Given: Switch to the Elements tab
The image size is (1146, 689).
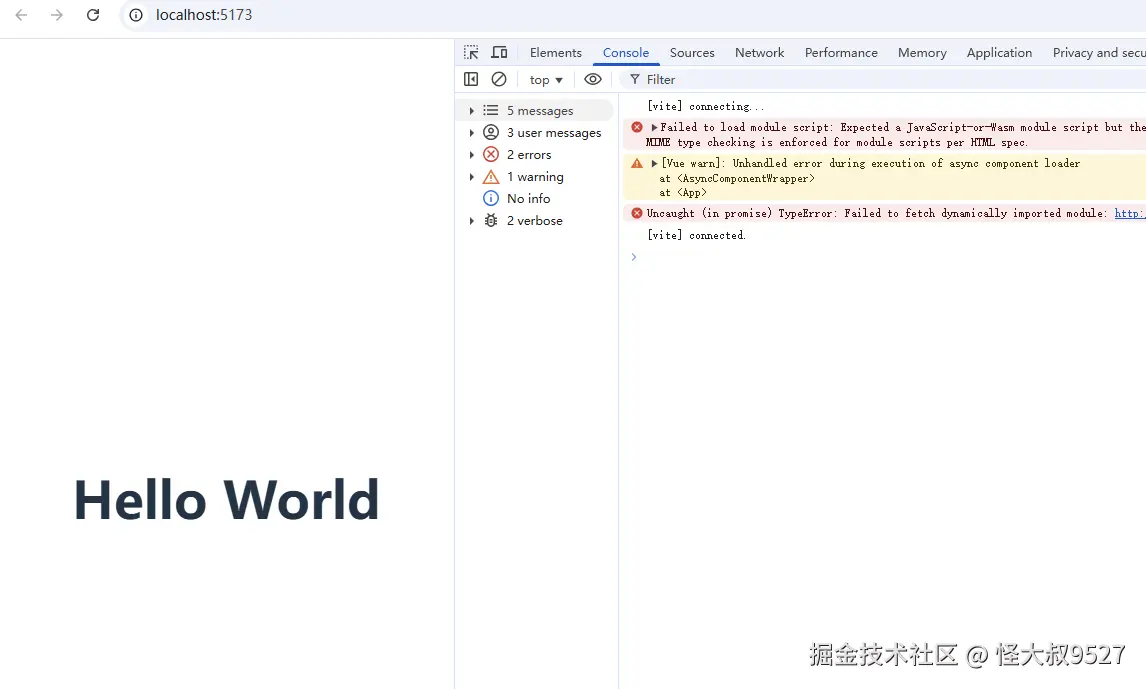Looking at the screenshot, I should [555, 53].
